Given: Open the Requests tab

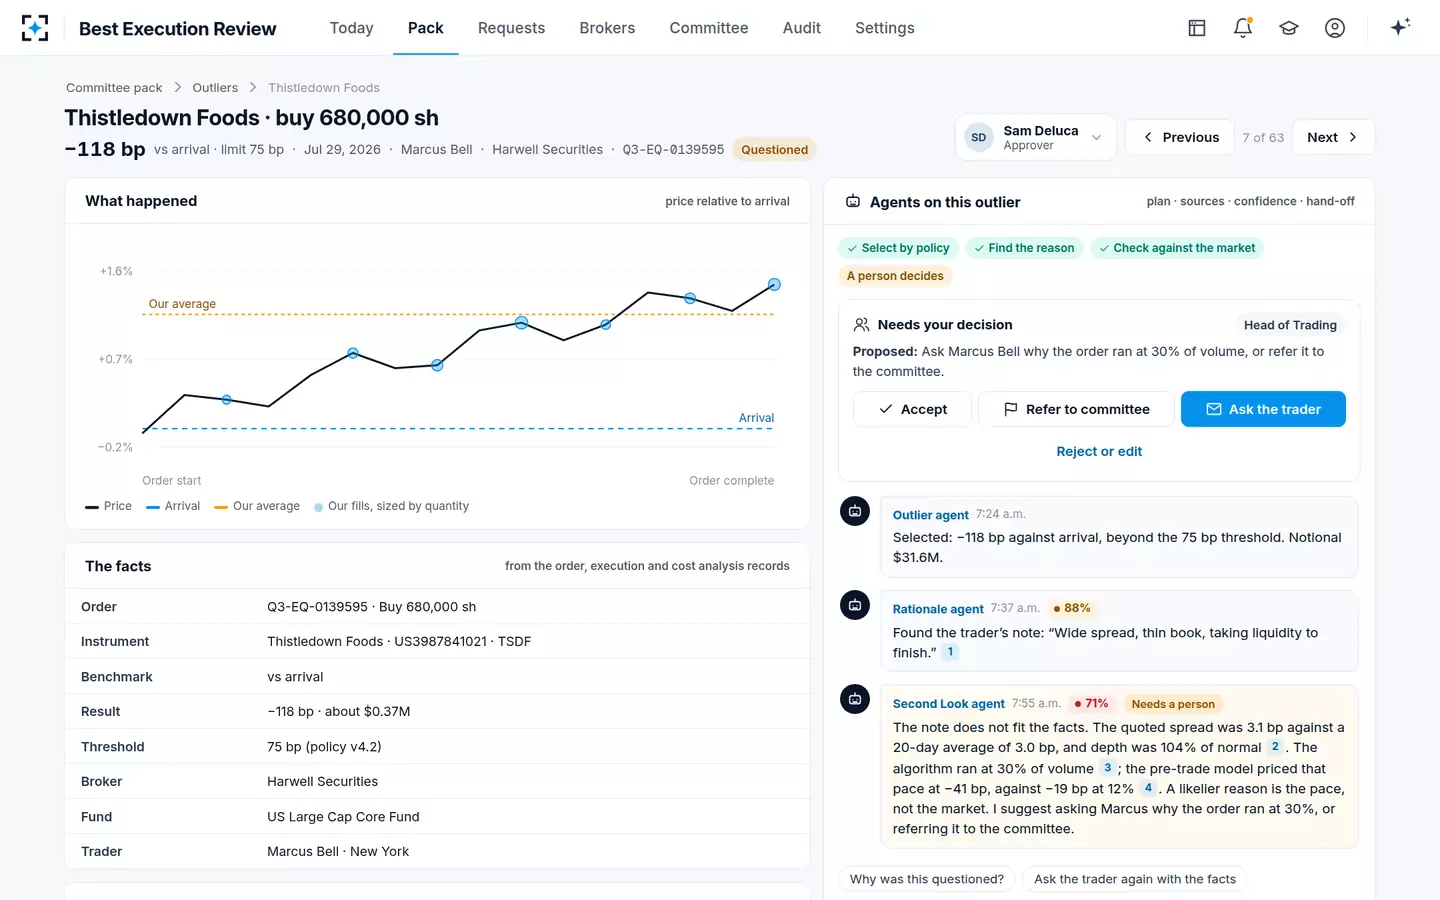Looking at the screenshot, I should (512, 28).
